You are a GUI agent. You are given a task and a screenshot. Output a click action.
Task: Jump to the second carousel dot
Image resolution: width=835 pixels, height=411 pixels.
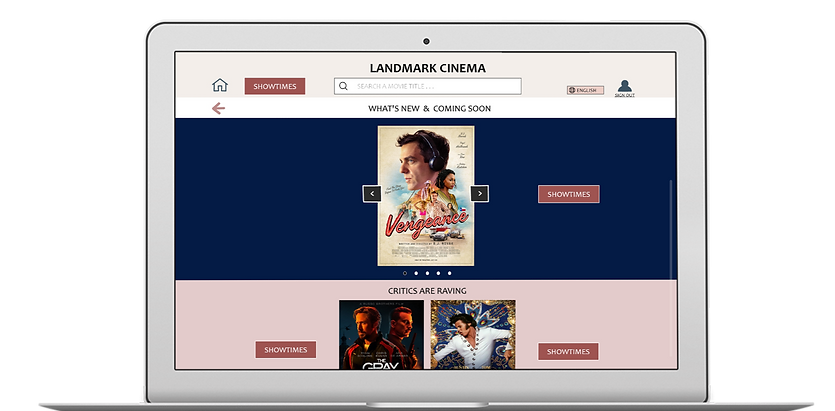click(416, 273)
